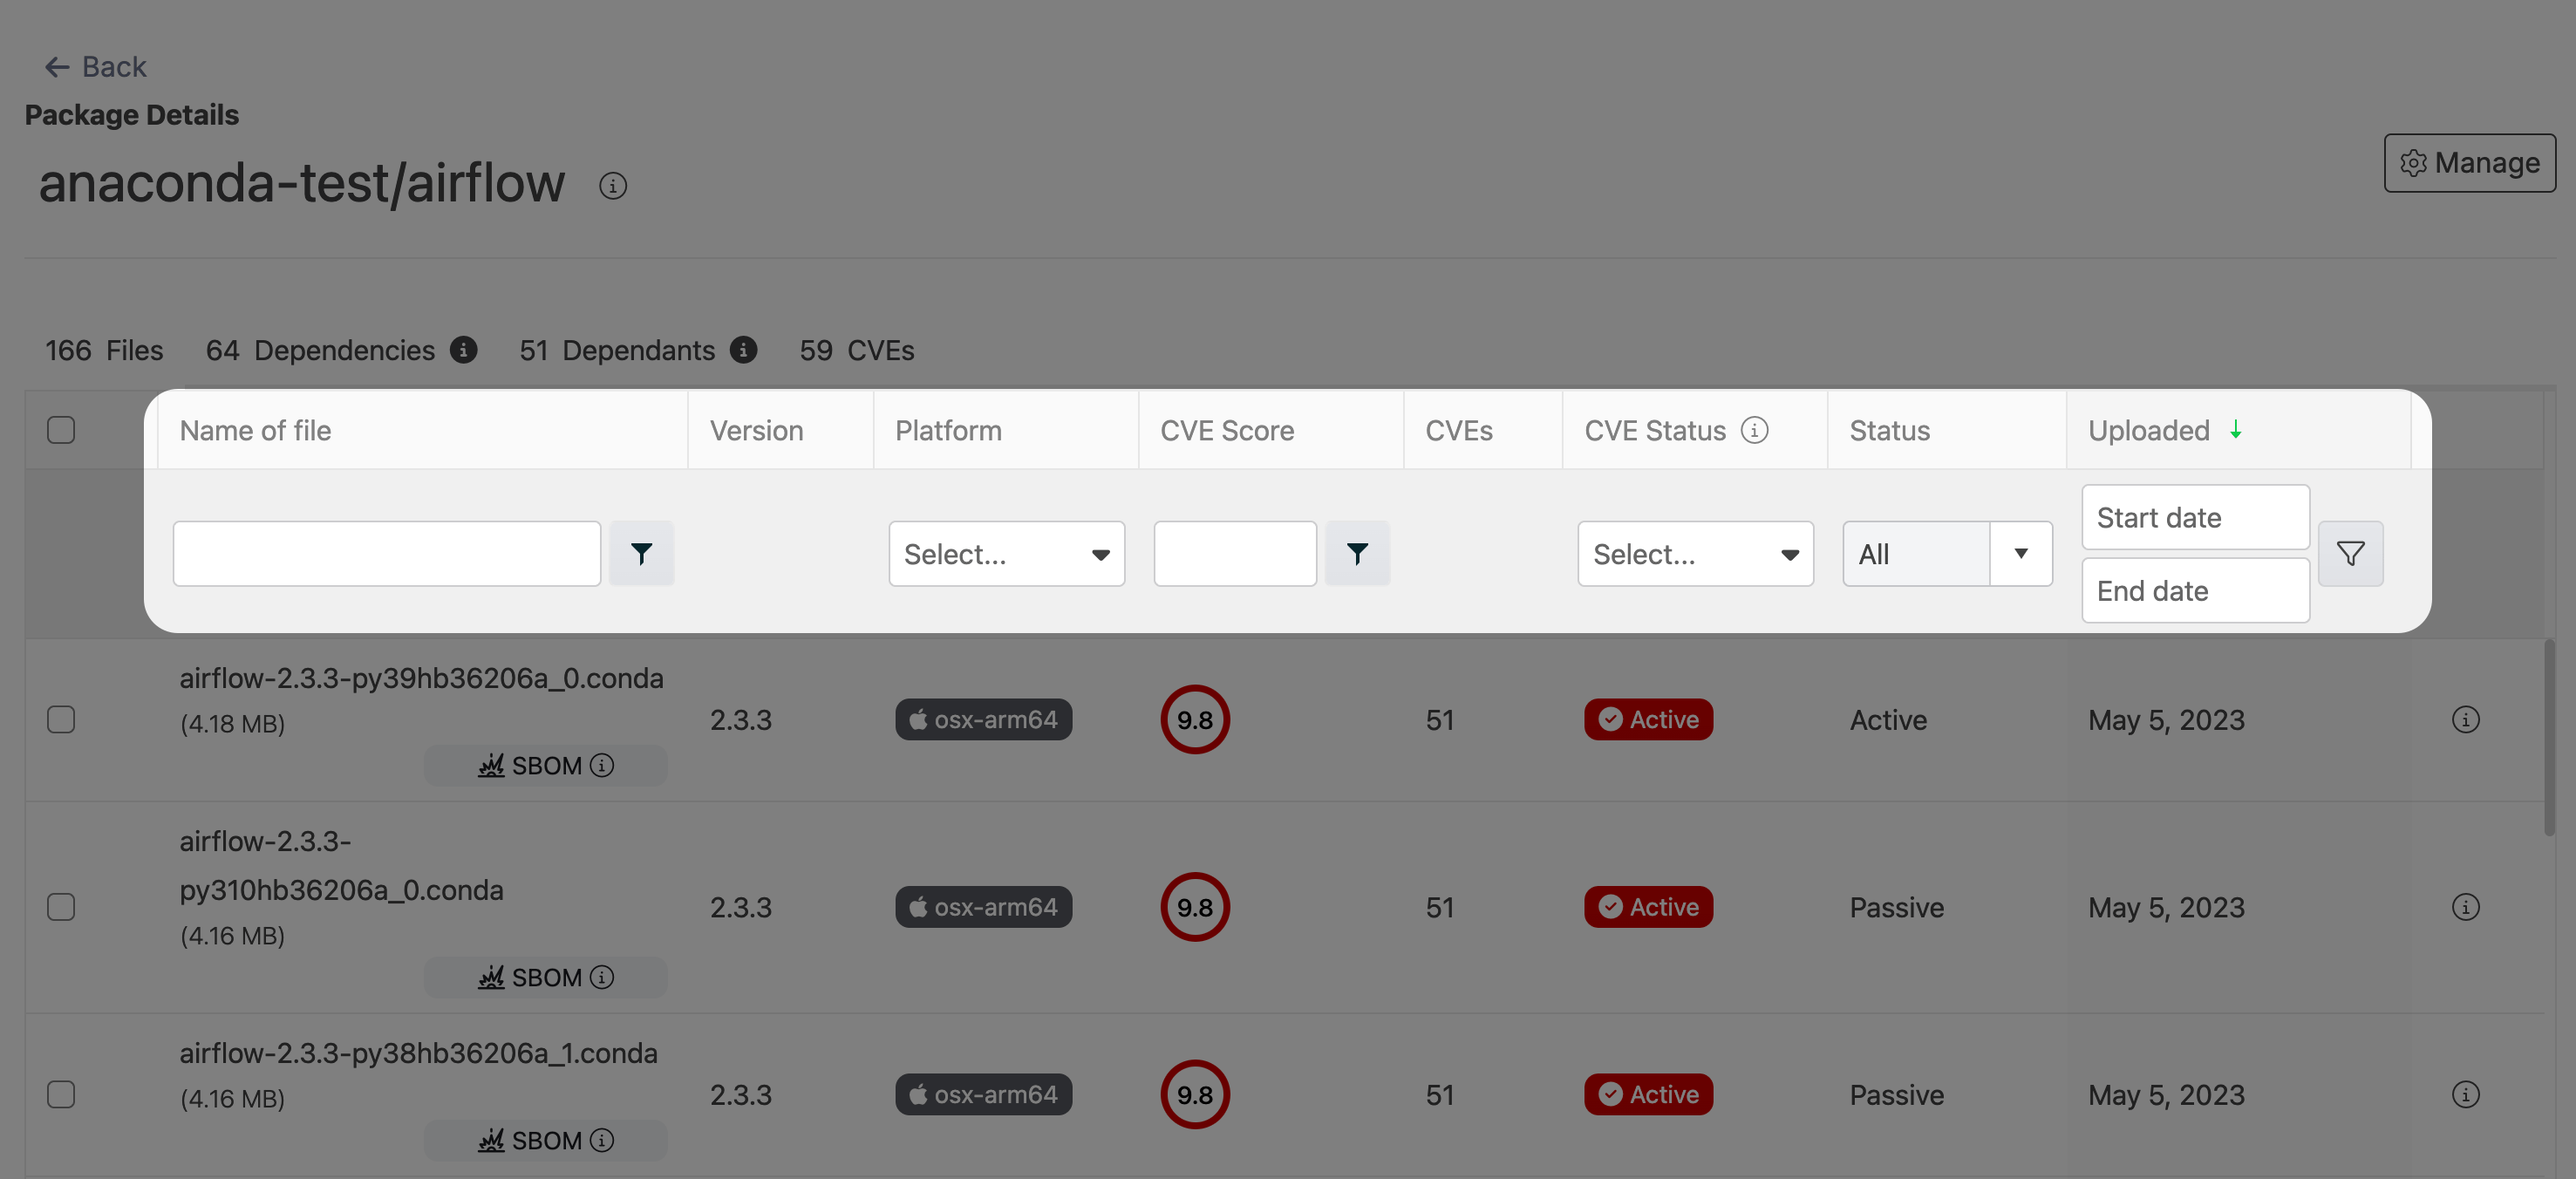Select checkbox for airflow-2.3.3-py310hb36206a_0.conda
Viewport: 2576px width, 1179px height.
pos(61,907)
